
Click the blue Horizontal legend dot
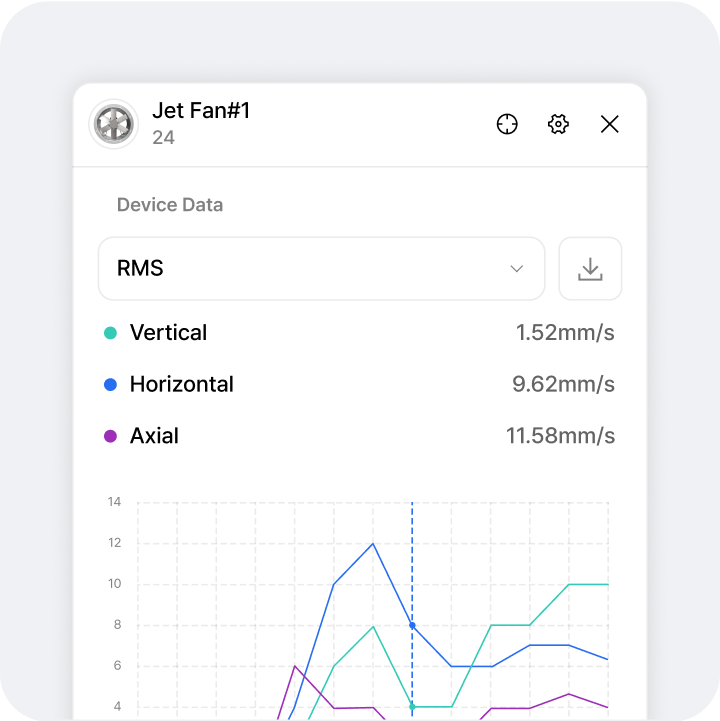pyautogui.click(x=110, y=385)
